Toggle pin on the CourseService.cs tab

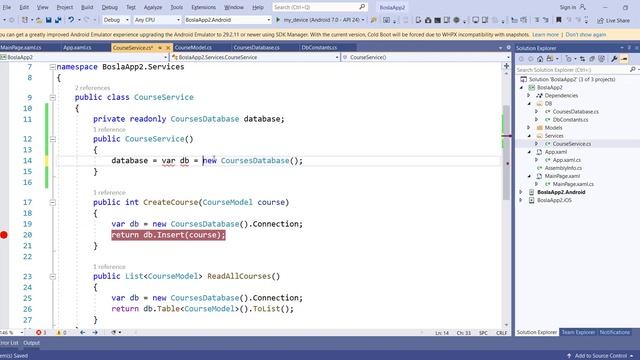[x=160, y=48]
